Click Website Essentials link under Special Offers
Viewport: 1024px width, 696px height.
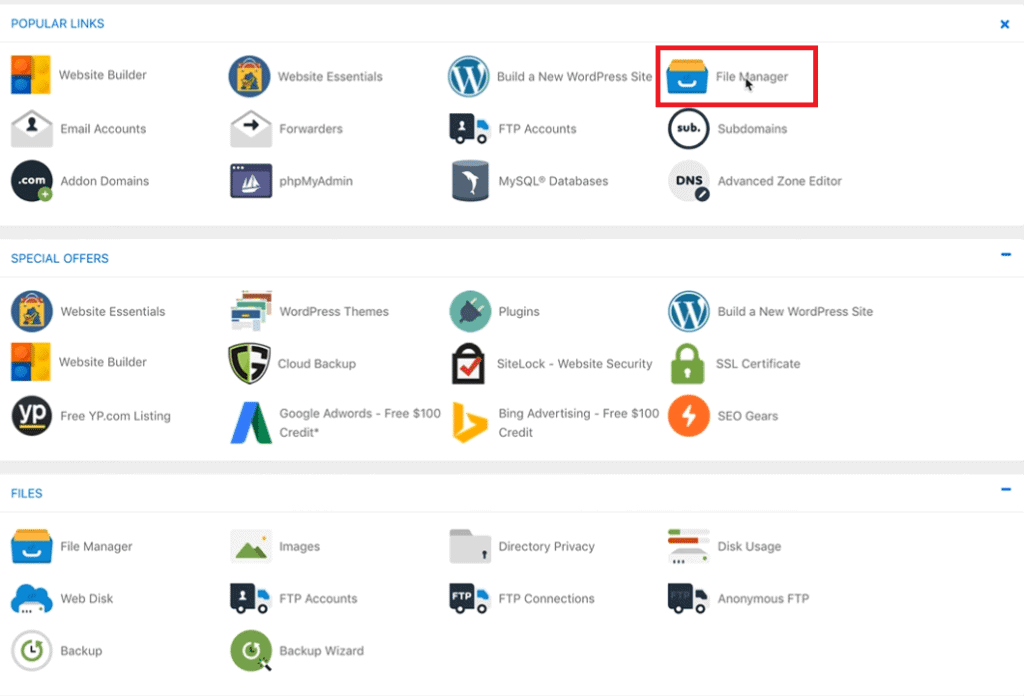(x=113, y=311)
